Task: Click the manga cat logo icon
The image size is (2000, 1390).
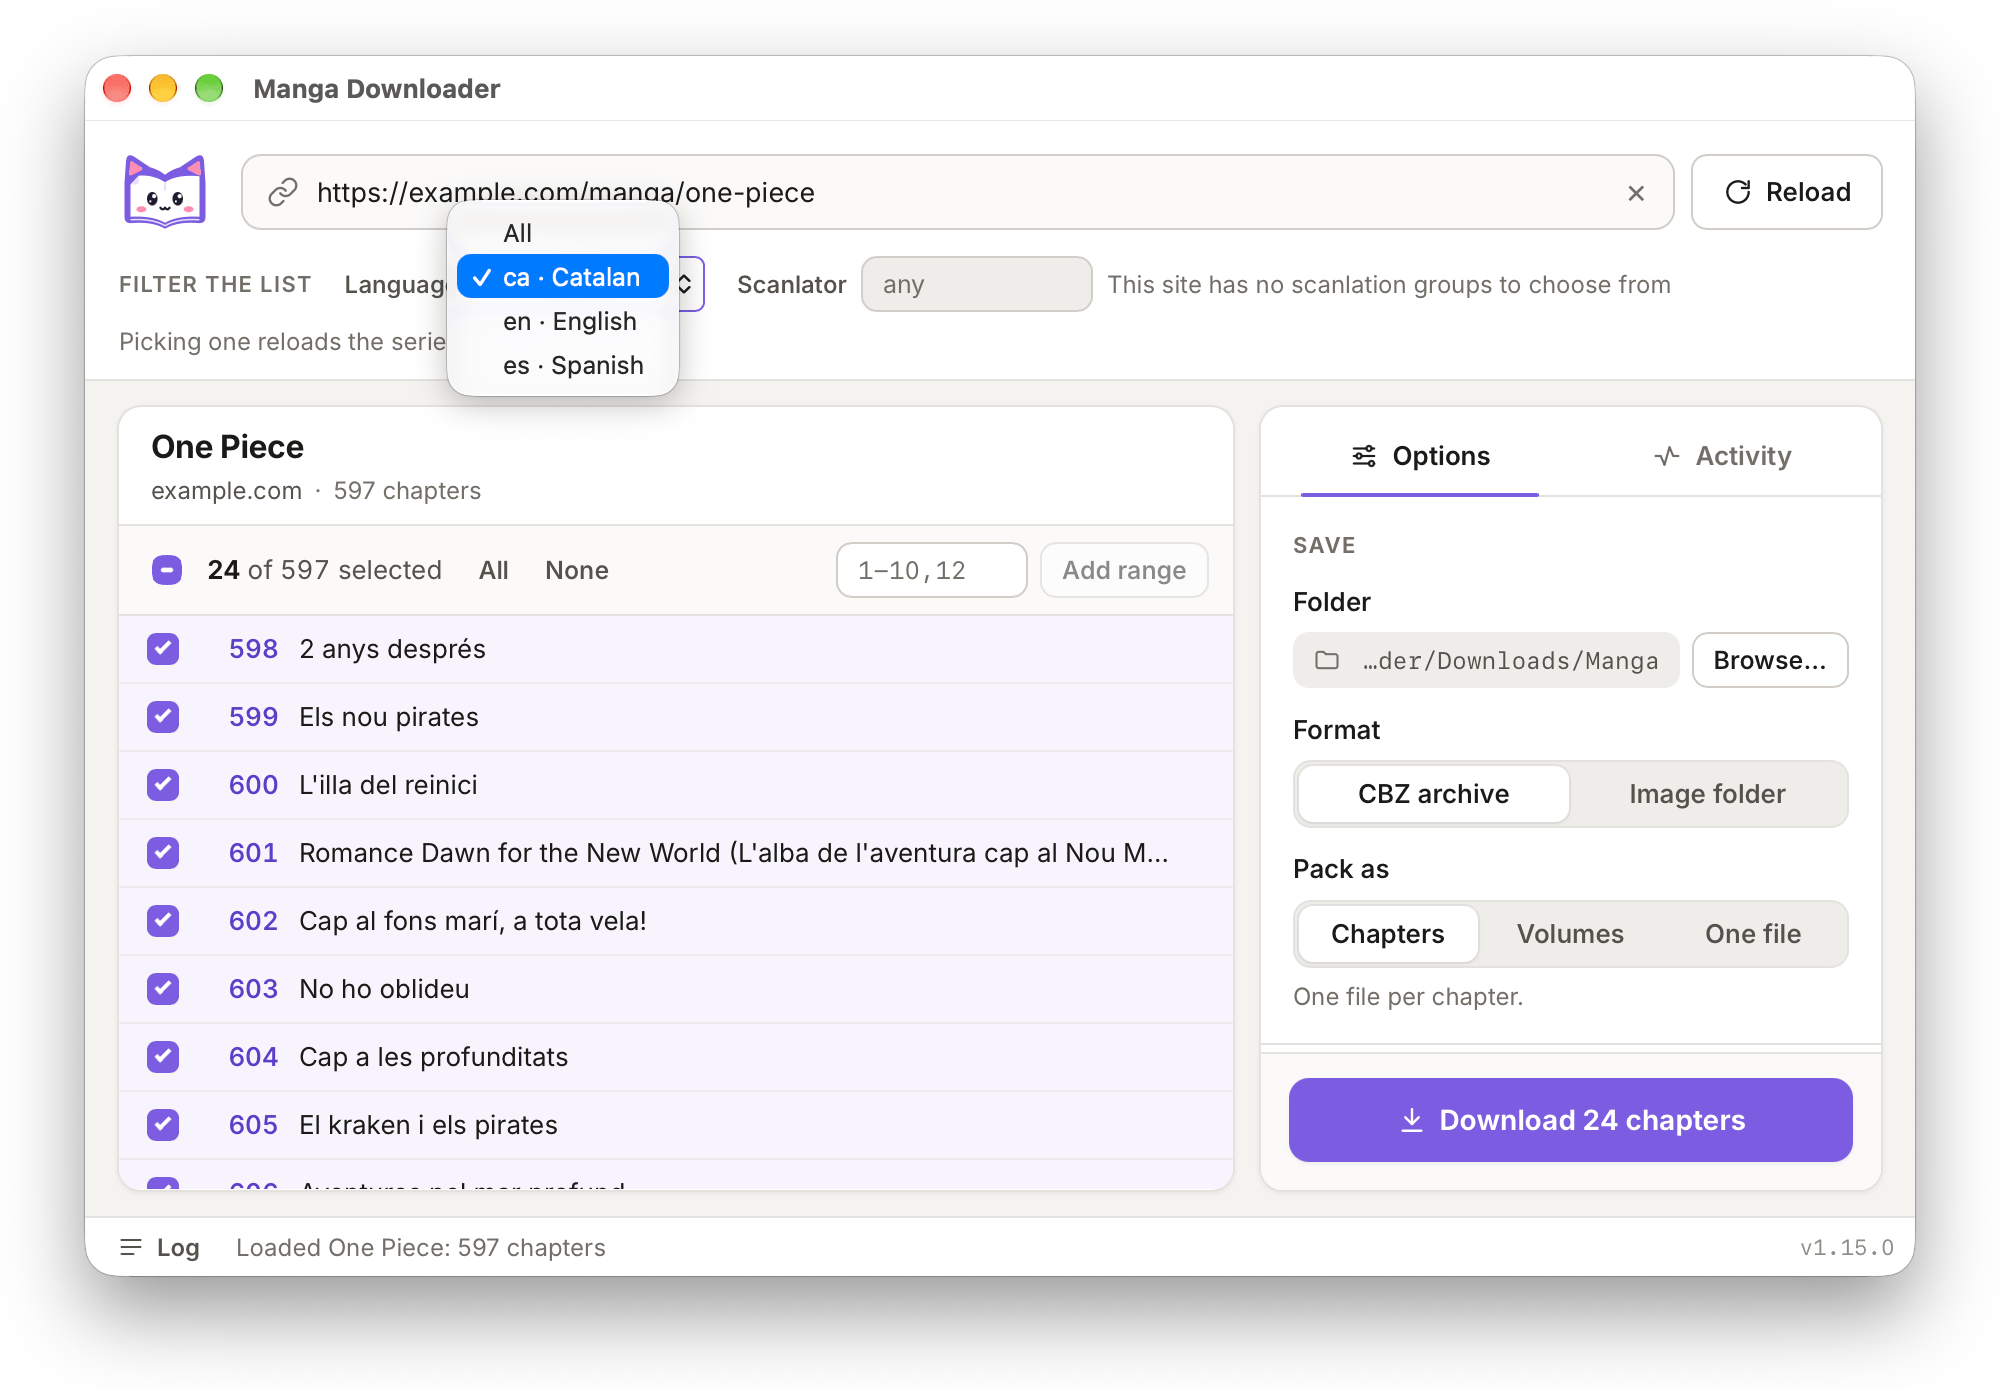Action: [x=165, y=191]
